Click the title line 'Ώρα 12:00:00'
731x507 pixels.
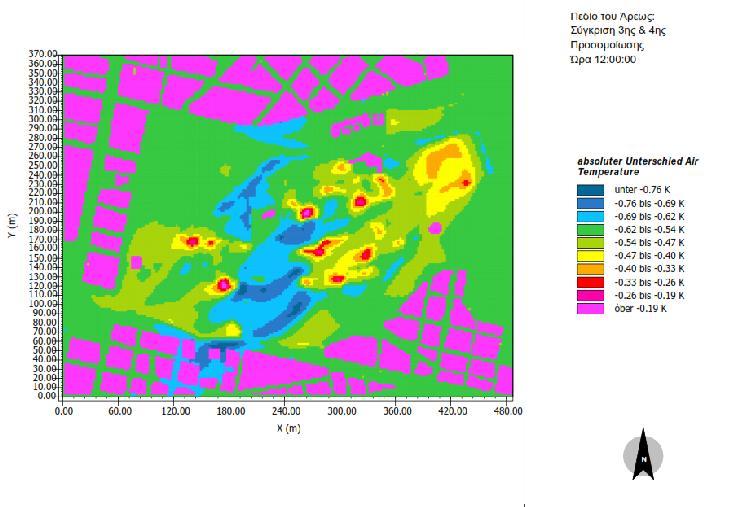tap(603, 59)
